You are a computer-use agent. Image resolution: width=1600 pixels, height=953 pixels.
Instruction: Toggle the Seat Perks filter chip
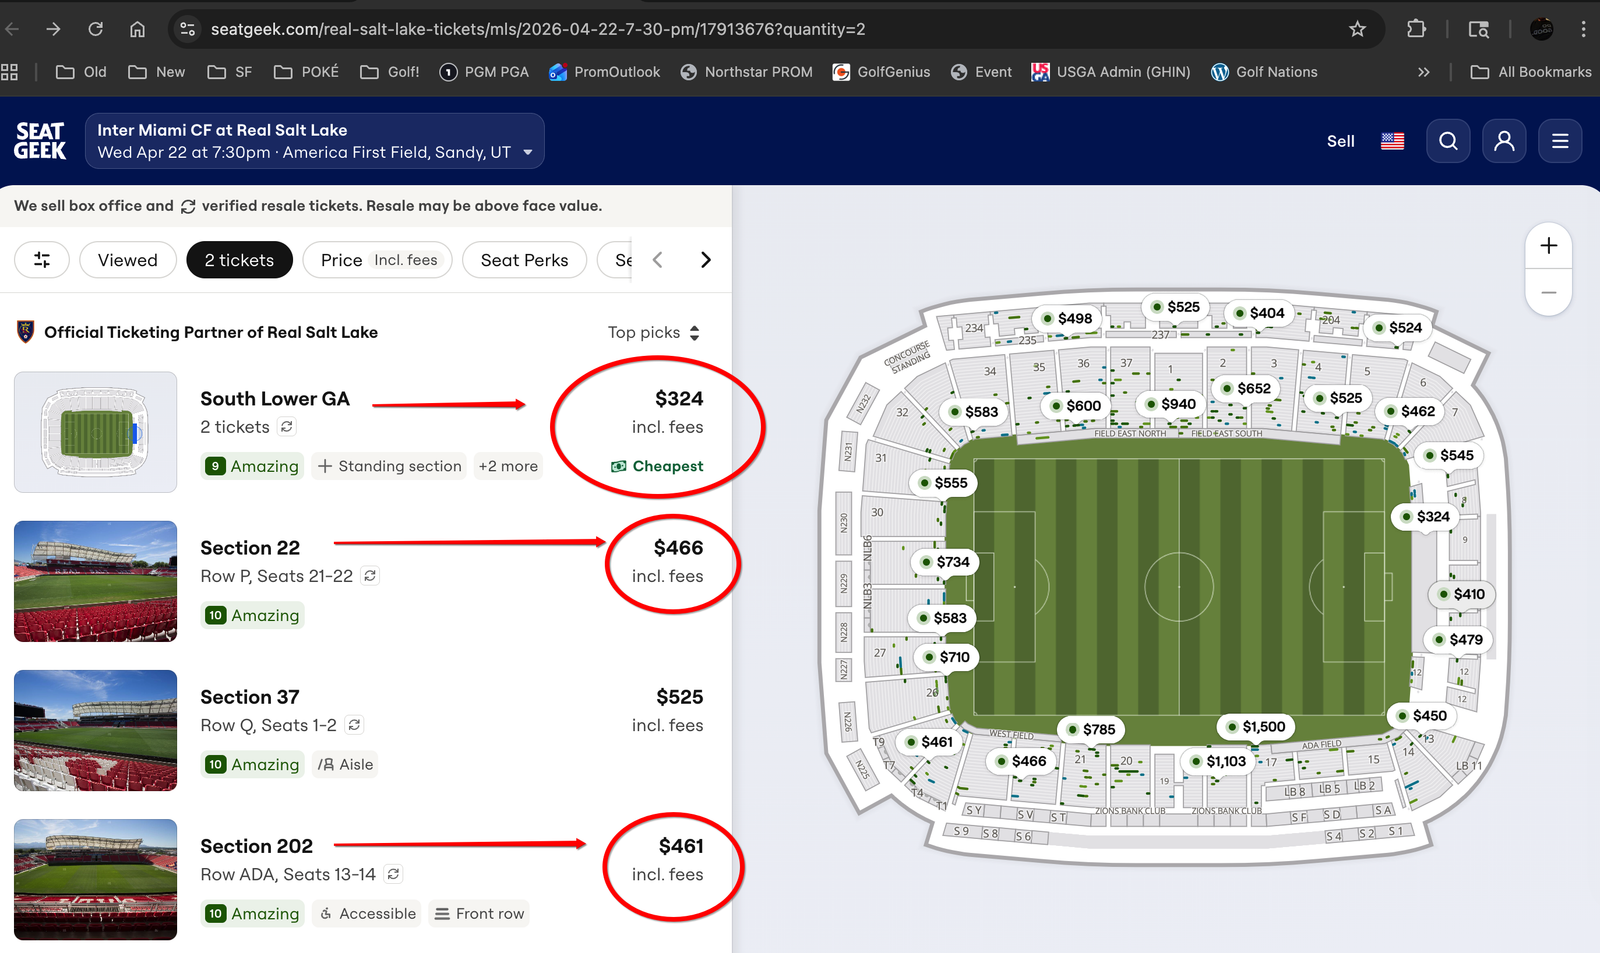click(524, 260)
